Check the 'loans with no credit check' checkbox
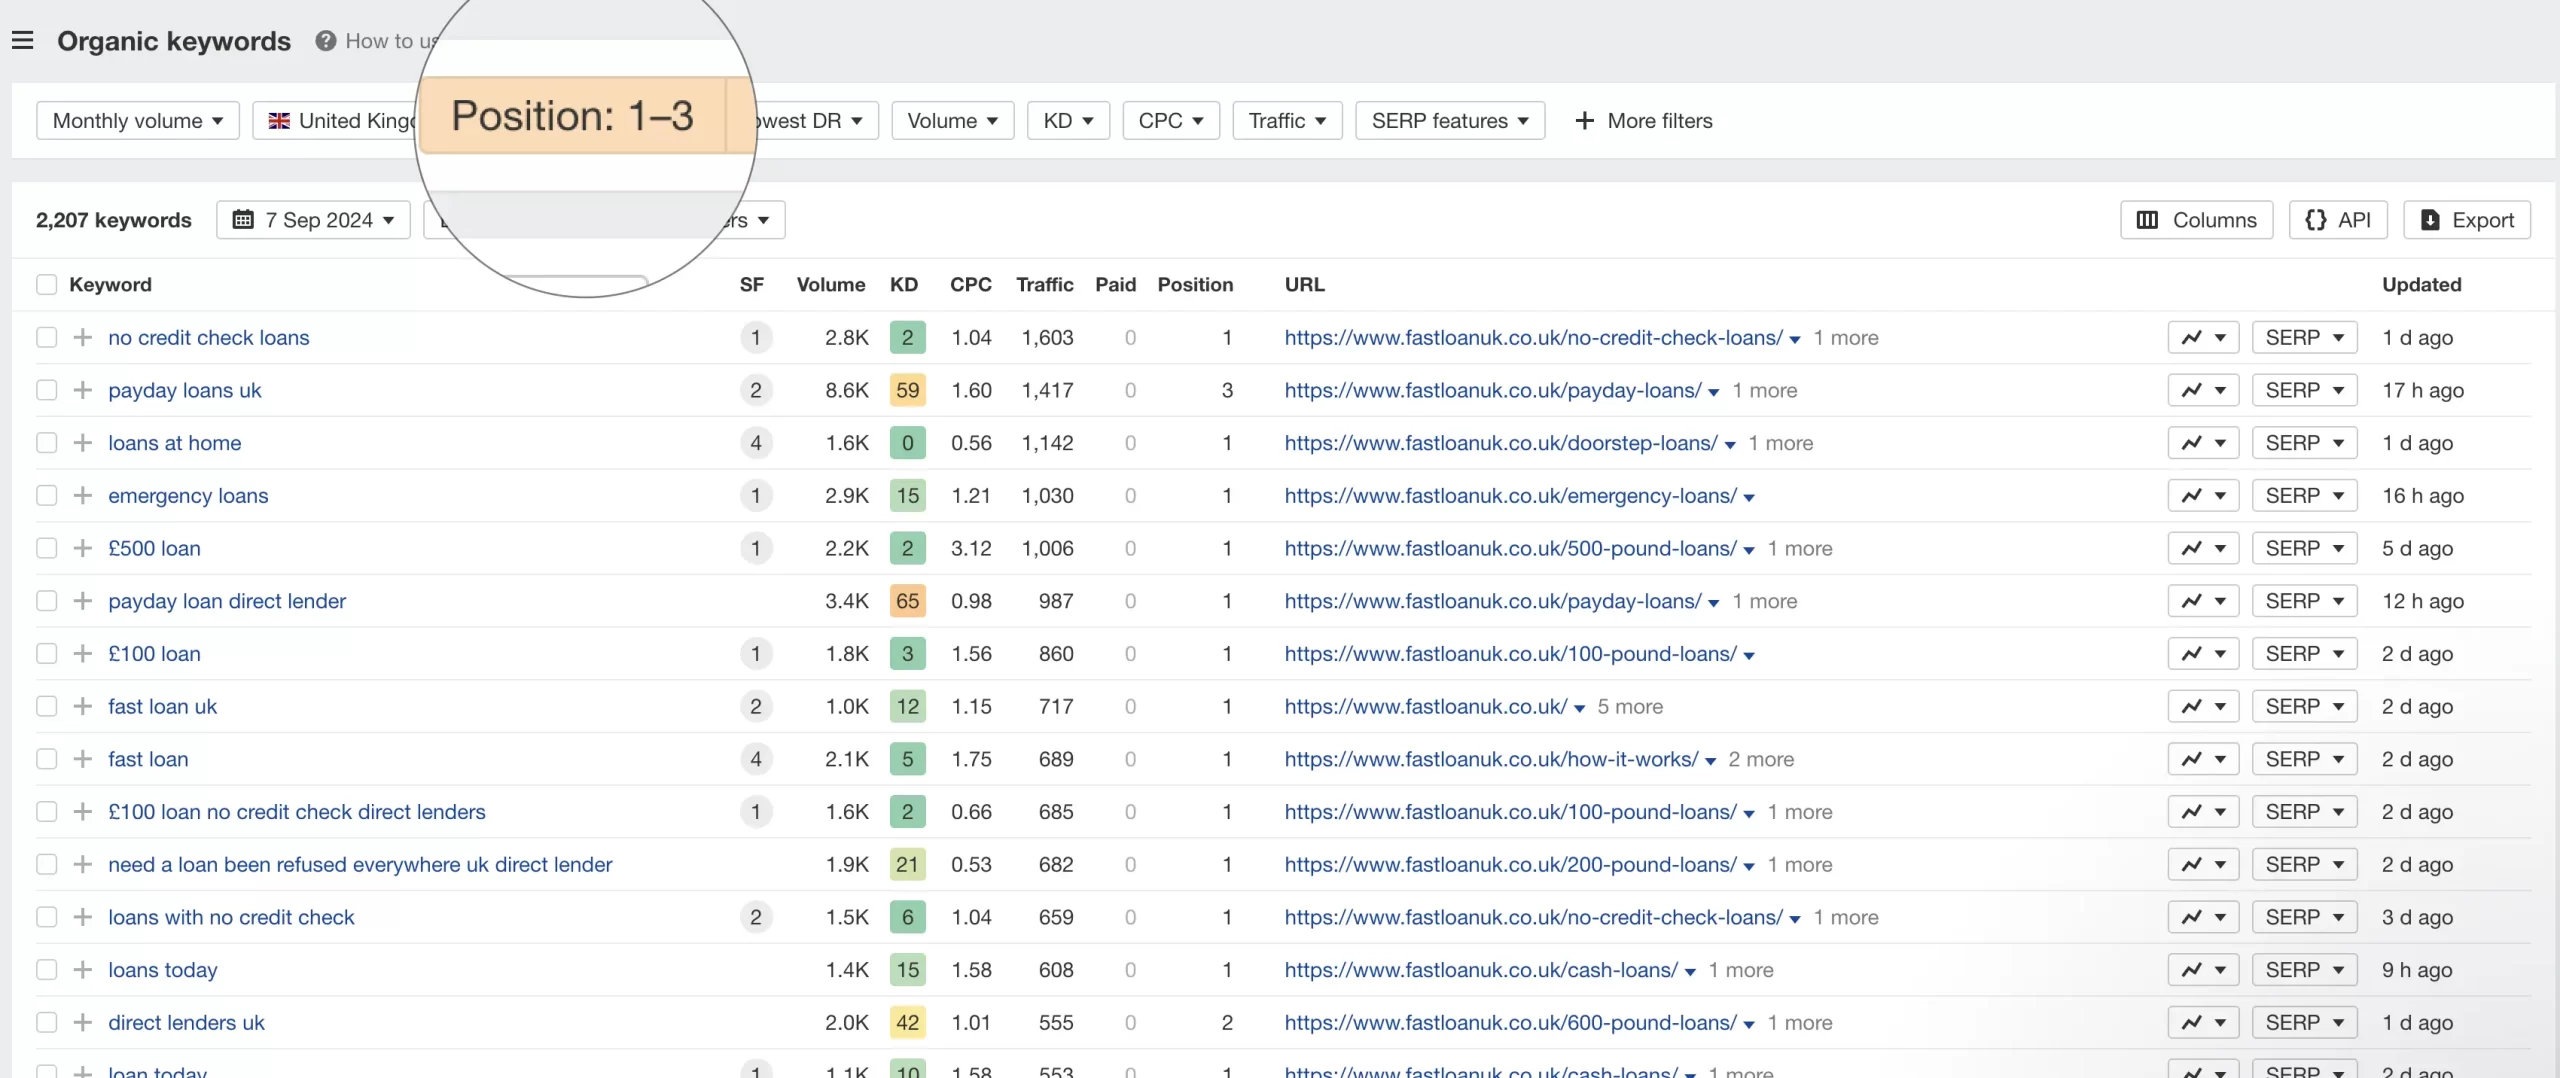The width and height of the screenshot is (2560, 1078). coord(46,918)
